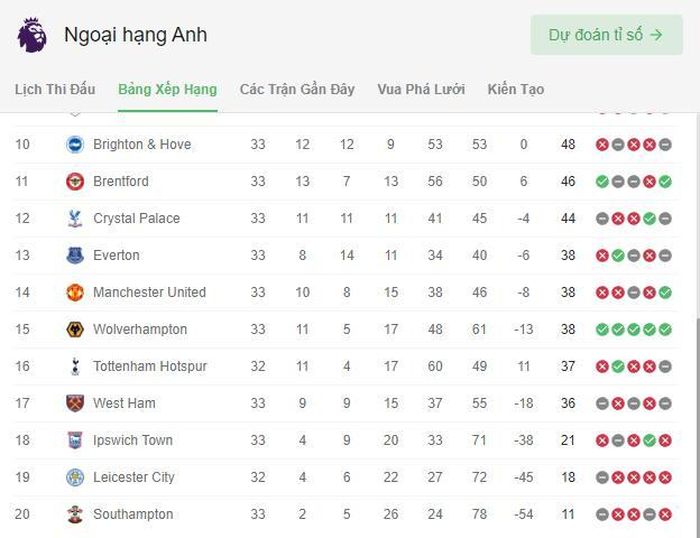Click the Premier League lion logo
The height and width of the screenshot is (538, 700).
[x=32, y=35]
